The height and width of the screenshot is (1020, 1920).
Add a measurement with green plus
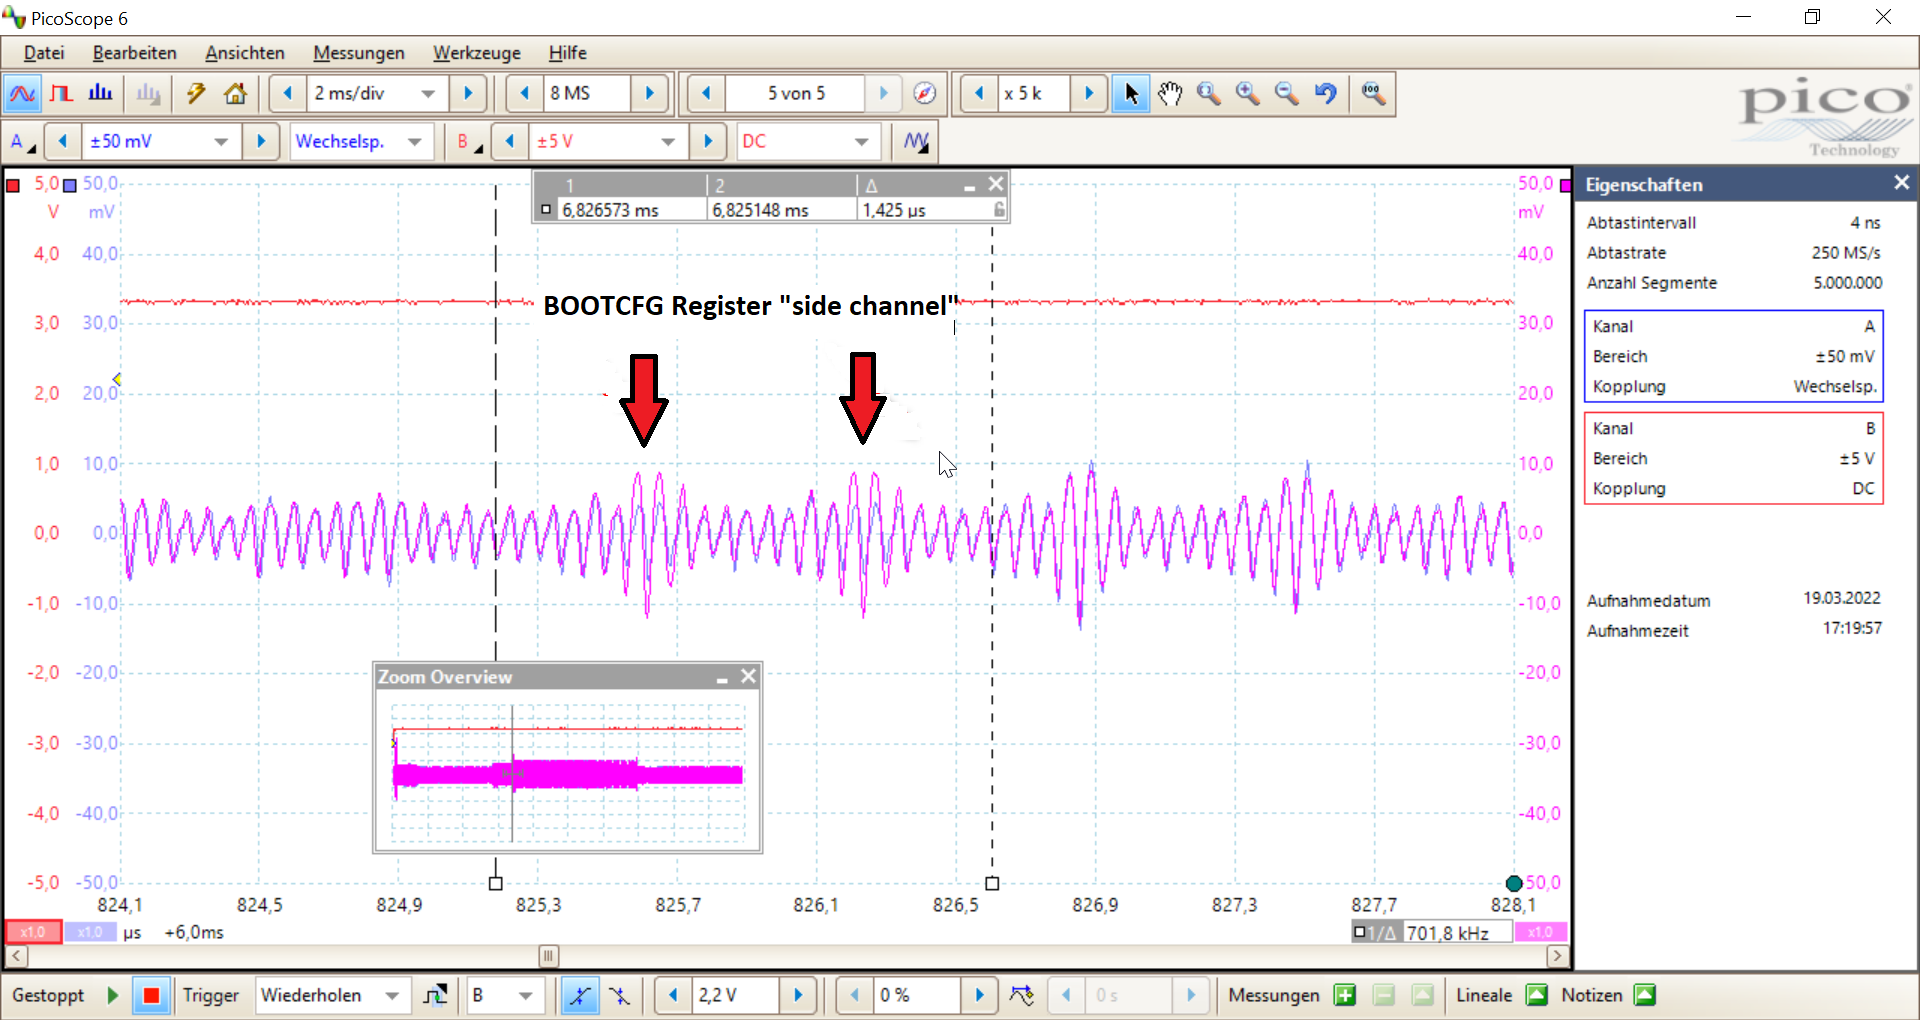[1345, 995]
